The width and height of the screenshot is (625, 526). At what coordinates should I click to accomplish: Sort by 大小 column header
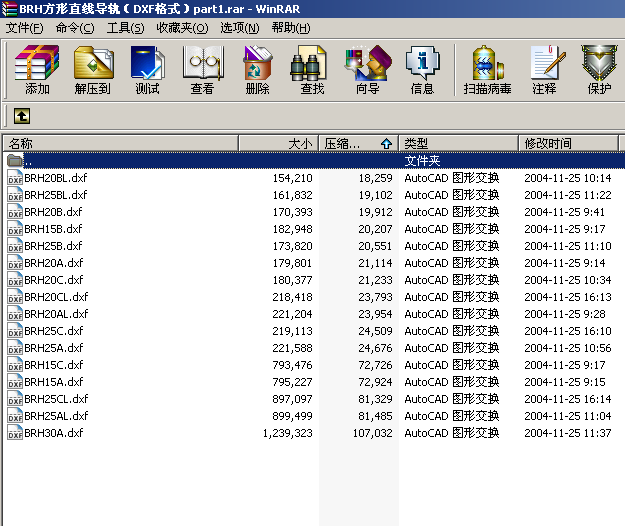(x=278, y=143)
